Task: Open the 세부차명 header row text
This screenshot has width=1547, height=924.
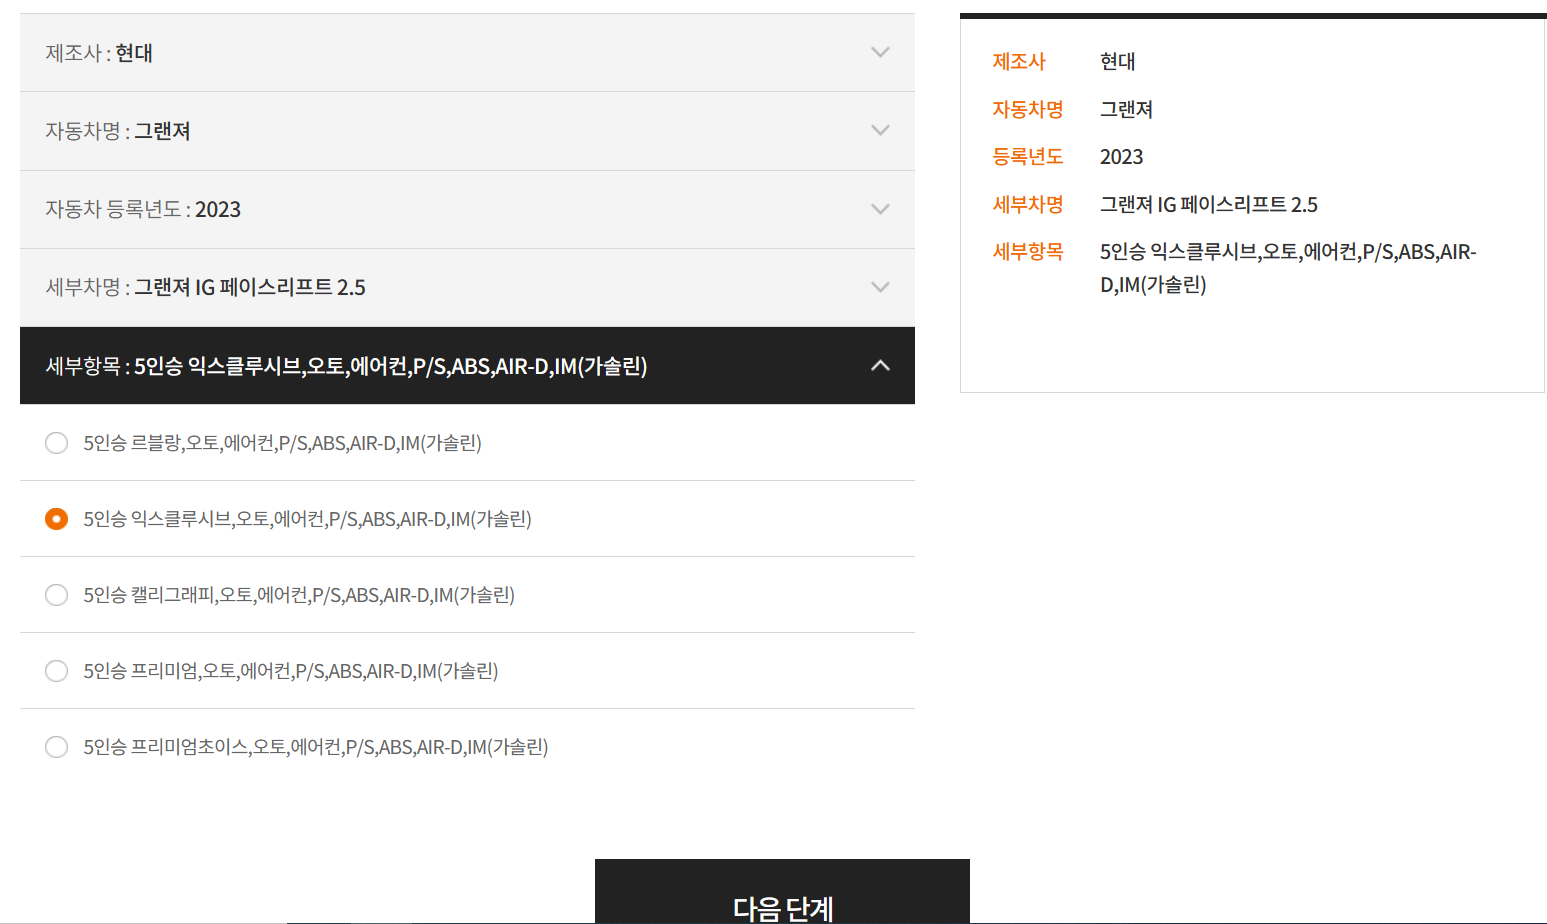Action: pyautogui.click(x=205, y=287)
